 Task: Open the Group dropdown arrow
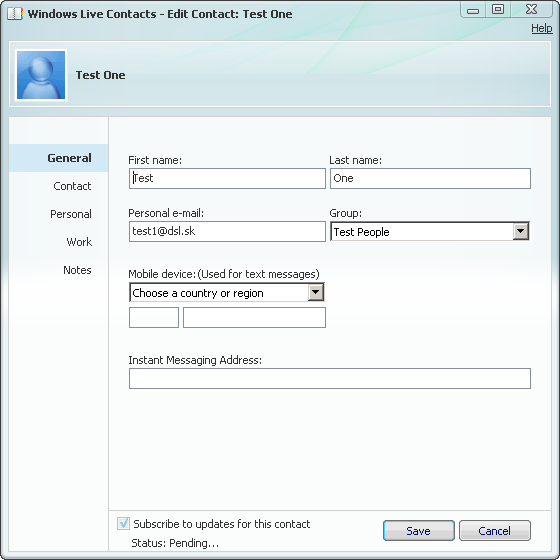(x=521, y=231)
